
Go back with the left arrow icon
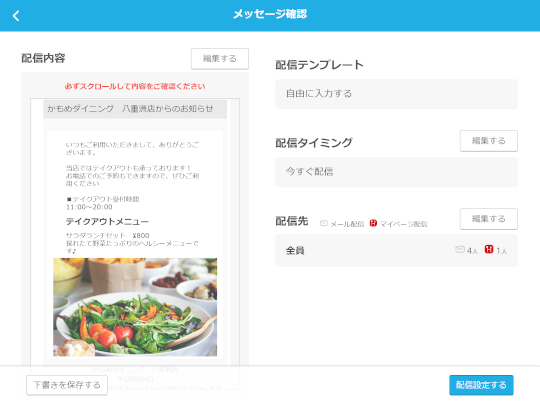tap(16, 15)
